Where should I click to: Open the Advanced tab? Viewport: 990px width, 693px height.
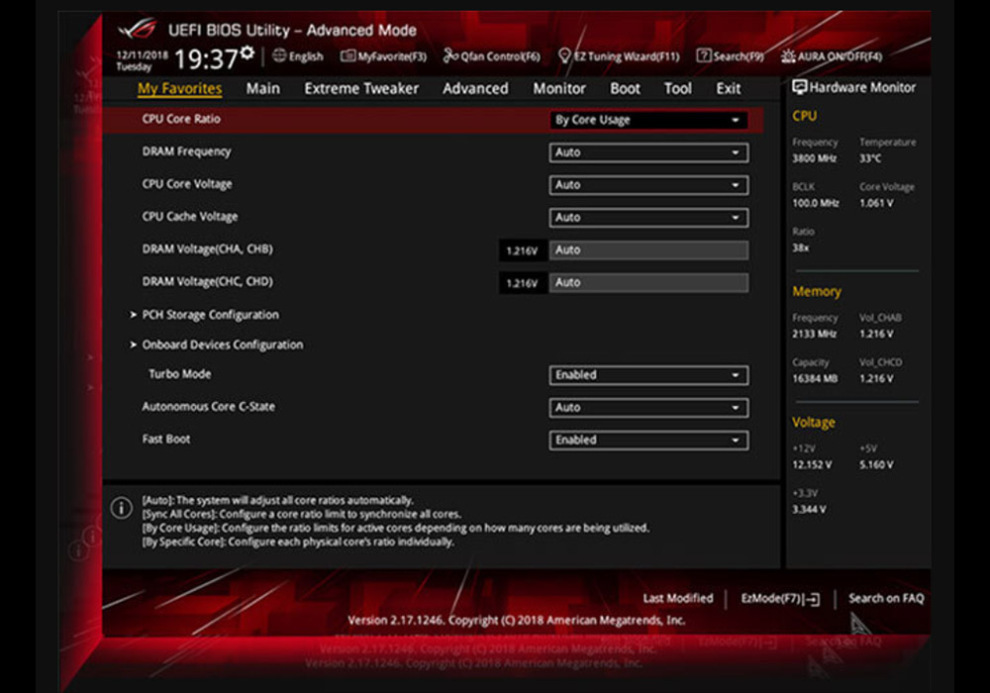tap(475, 88)
